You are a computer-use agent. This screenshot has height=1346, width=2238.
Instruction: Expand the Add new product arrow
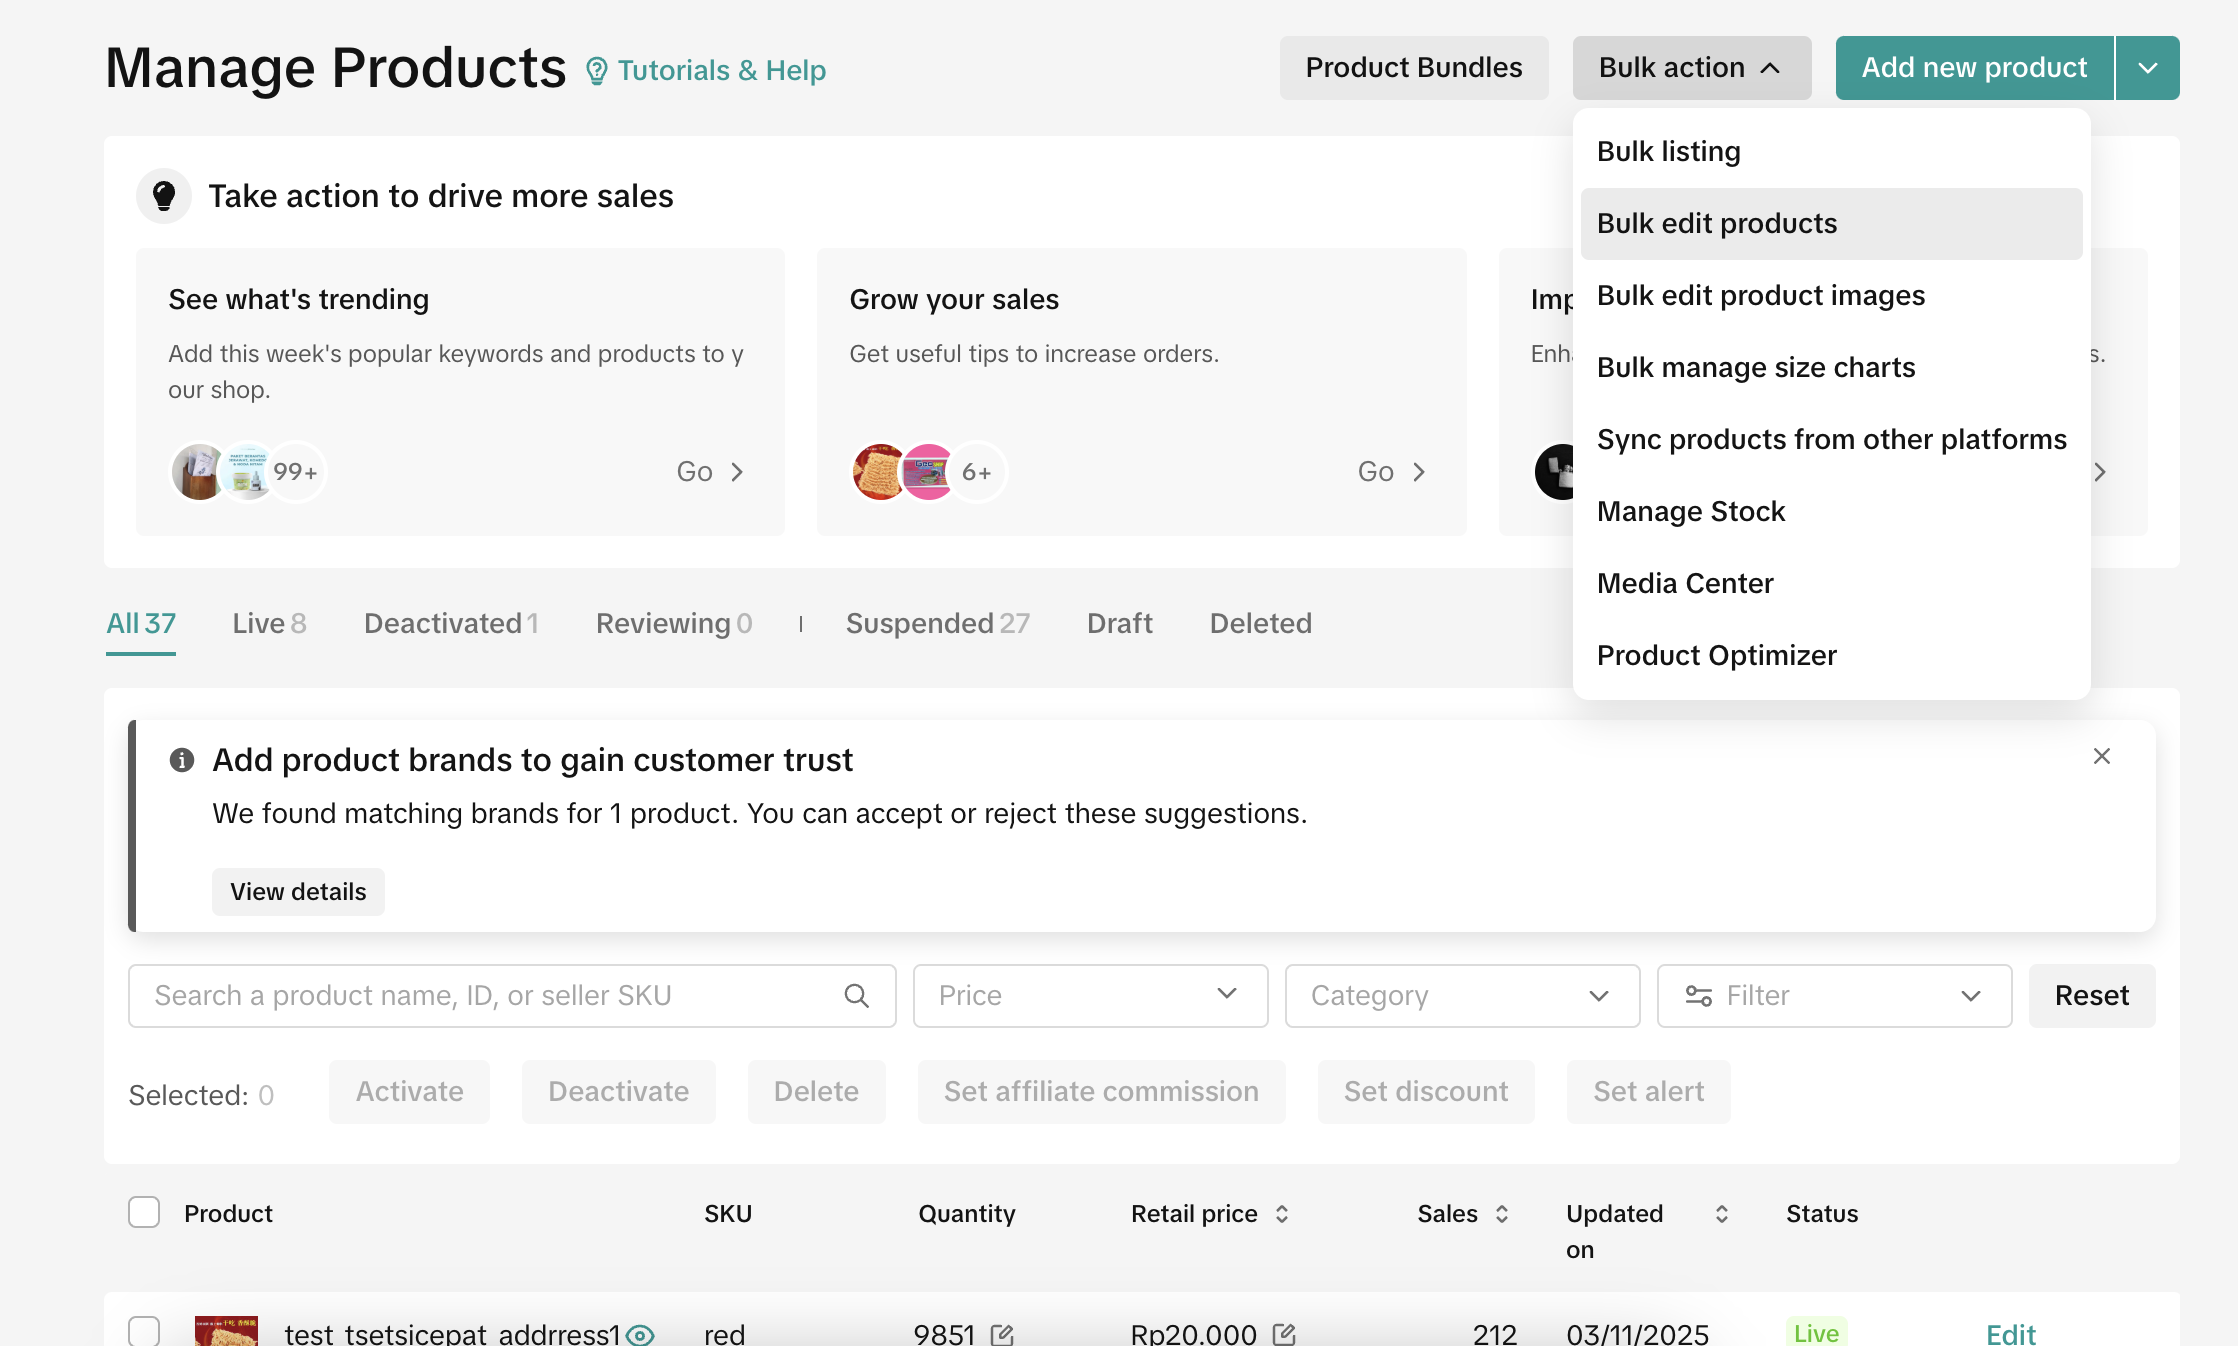2147,68
